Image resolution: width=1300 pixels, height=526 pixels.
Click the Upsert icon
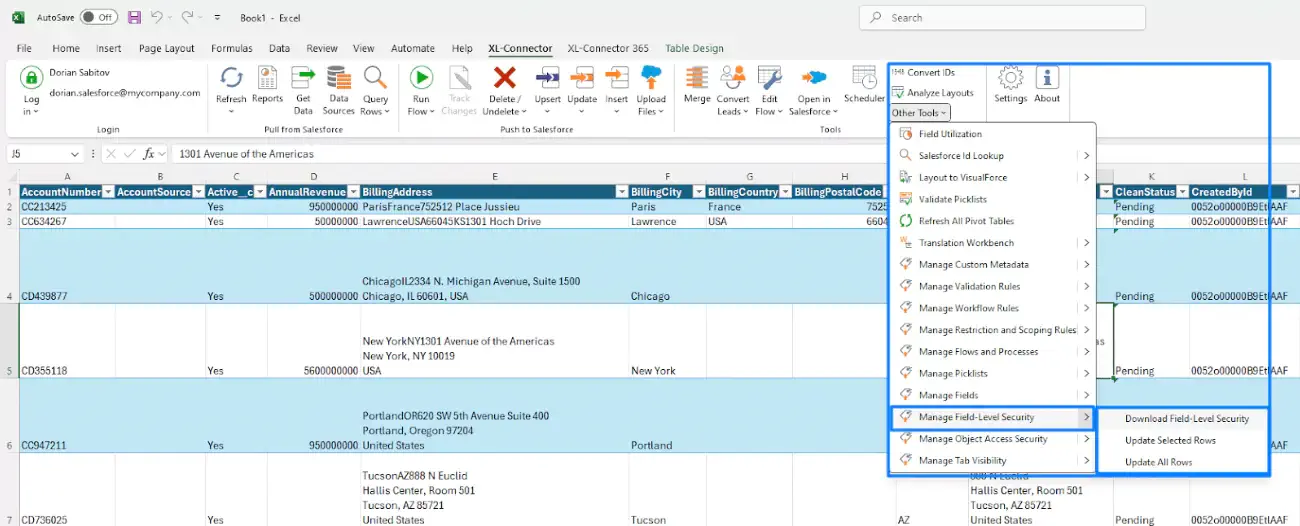pos(547,78)
